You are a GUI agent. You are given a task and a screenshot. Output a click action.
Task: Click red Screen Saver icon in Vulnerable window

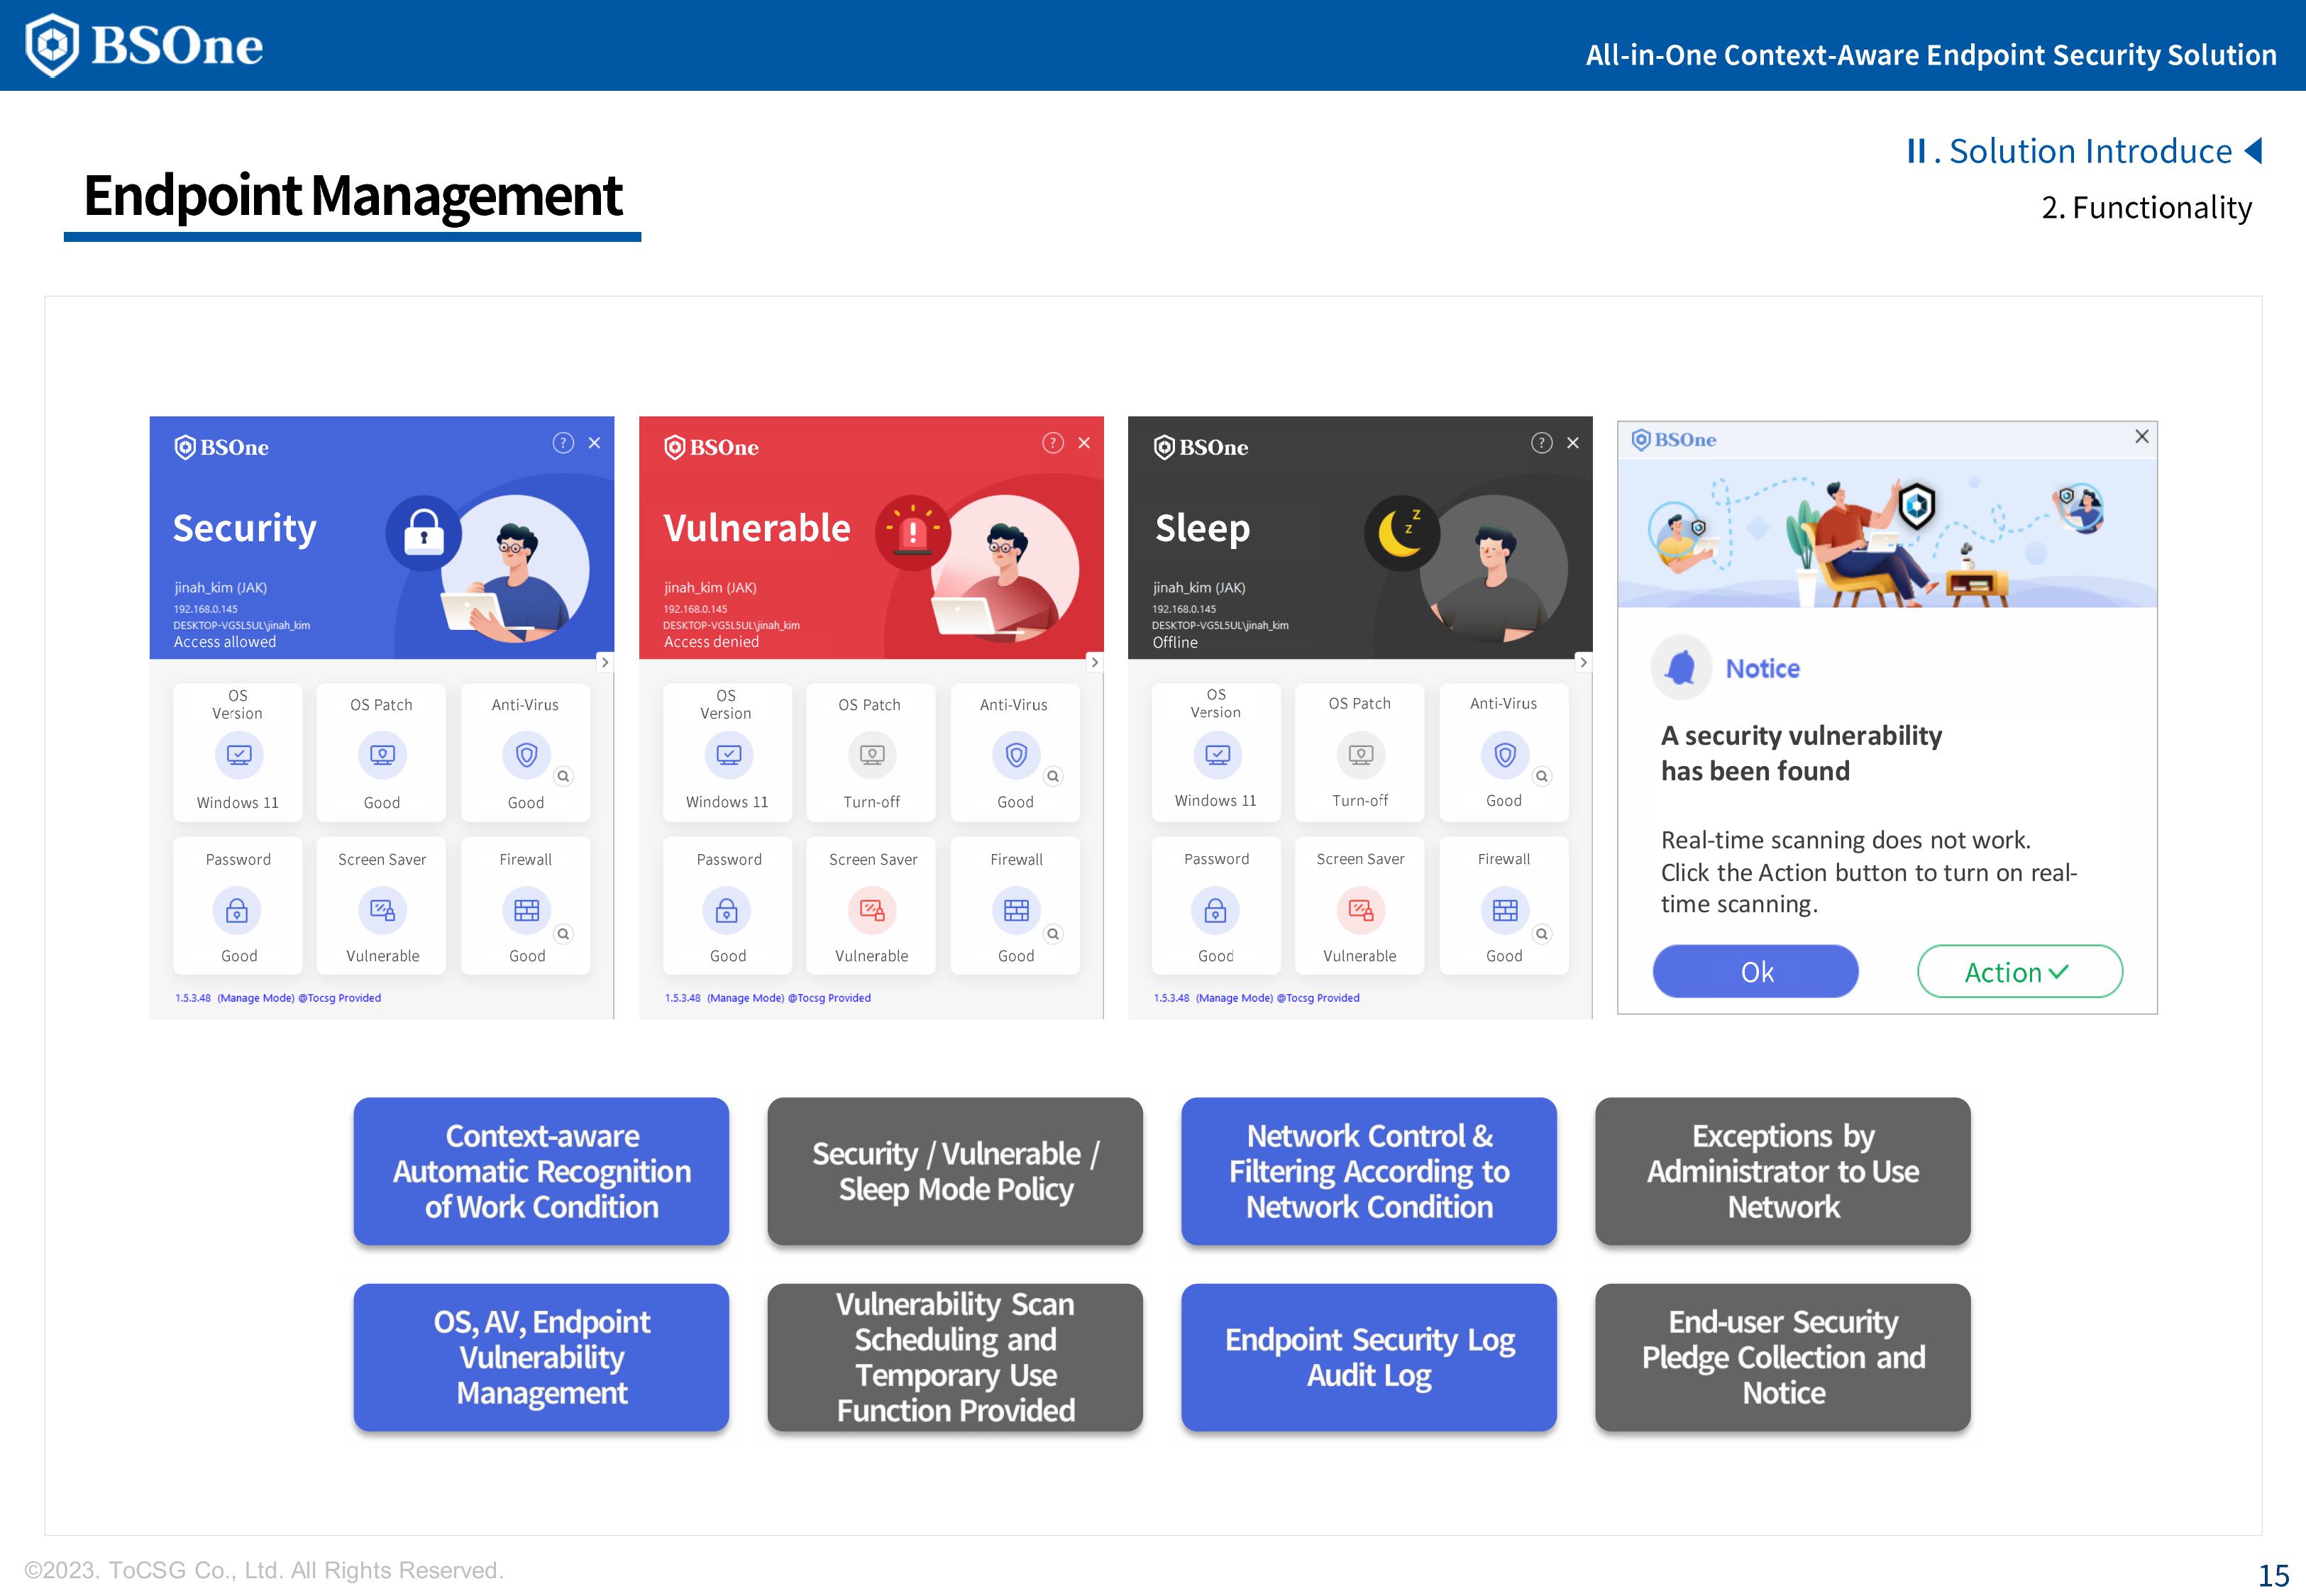(x=872, y=911)
